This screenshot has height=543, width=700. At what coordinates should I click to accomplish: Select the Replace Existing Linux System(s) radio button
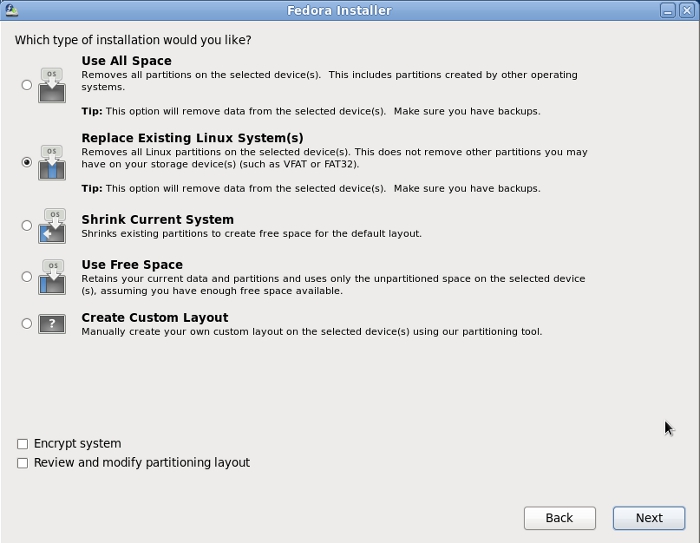[27, 162]
